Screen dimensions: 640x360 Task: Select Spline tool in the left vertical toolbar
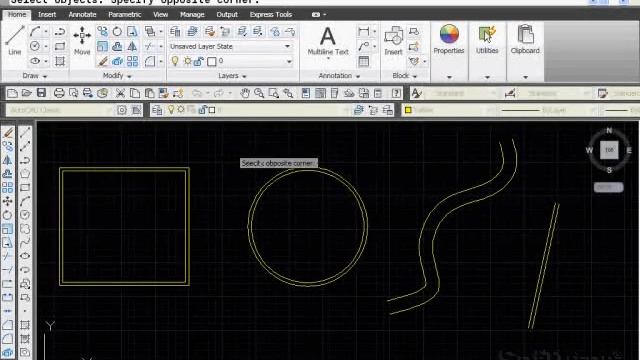[25, 242]
